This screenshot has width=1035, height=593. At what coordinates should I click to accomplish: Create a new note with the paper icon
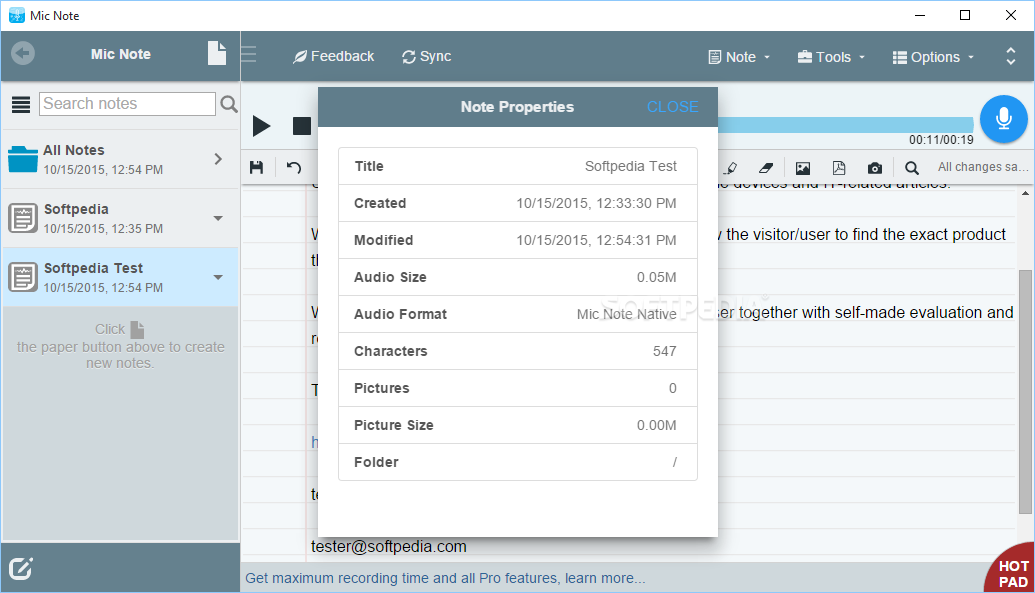pyautogui.click(x=217, y=53)
